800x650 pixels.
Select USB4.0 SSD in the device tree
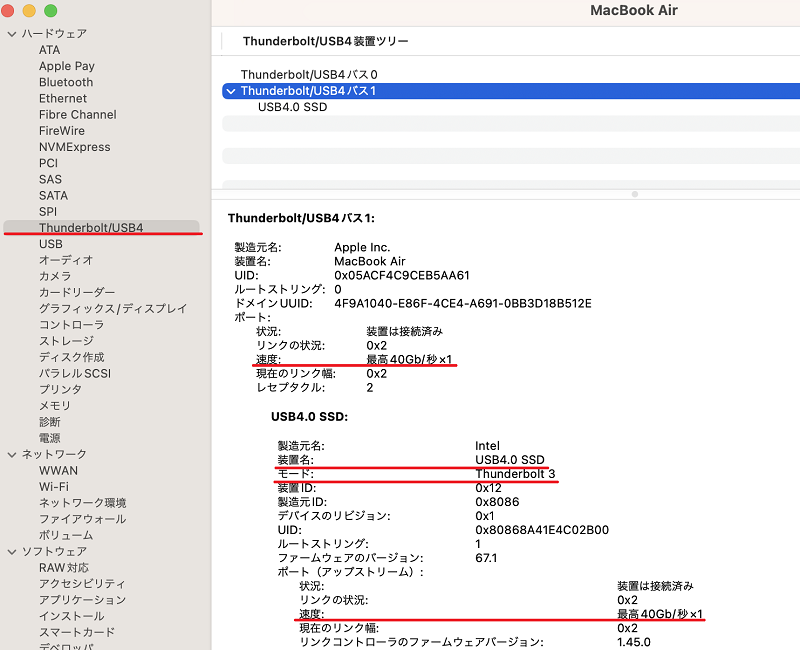[x=292, y=107]
